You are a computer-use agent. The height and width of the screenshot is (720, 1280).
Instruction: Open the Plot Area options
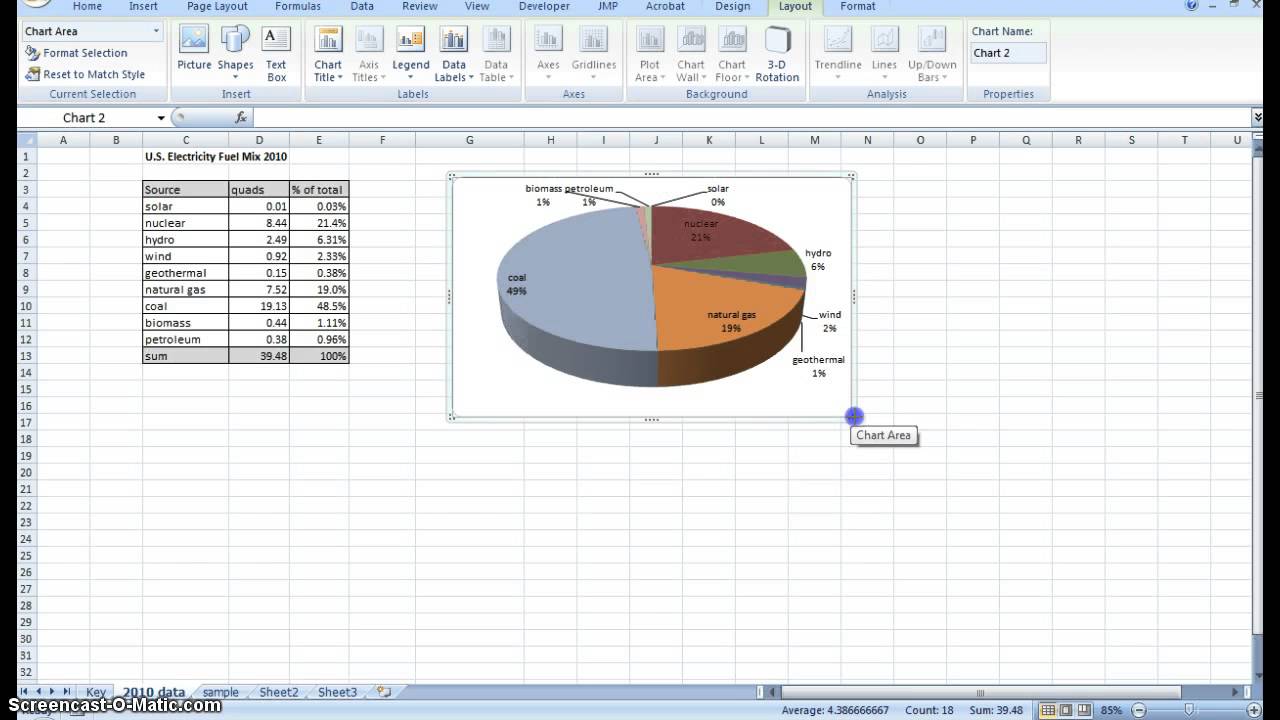tap(650, 54)
